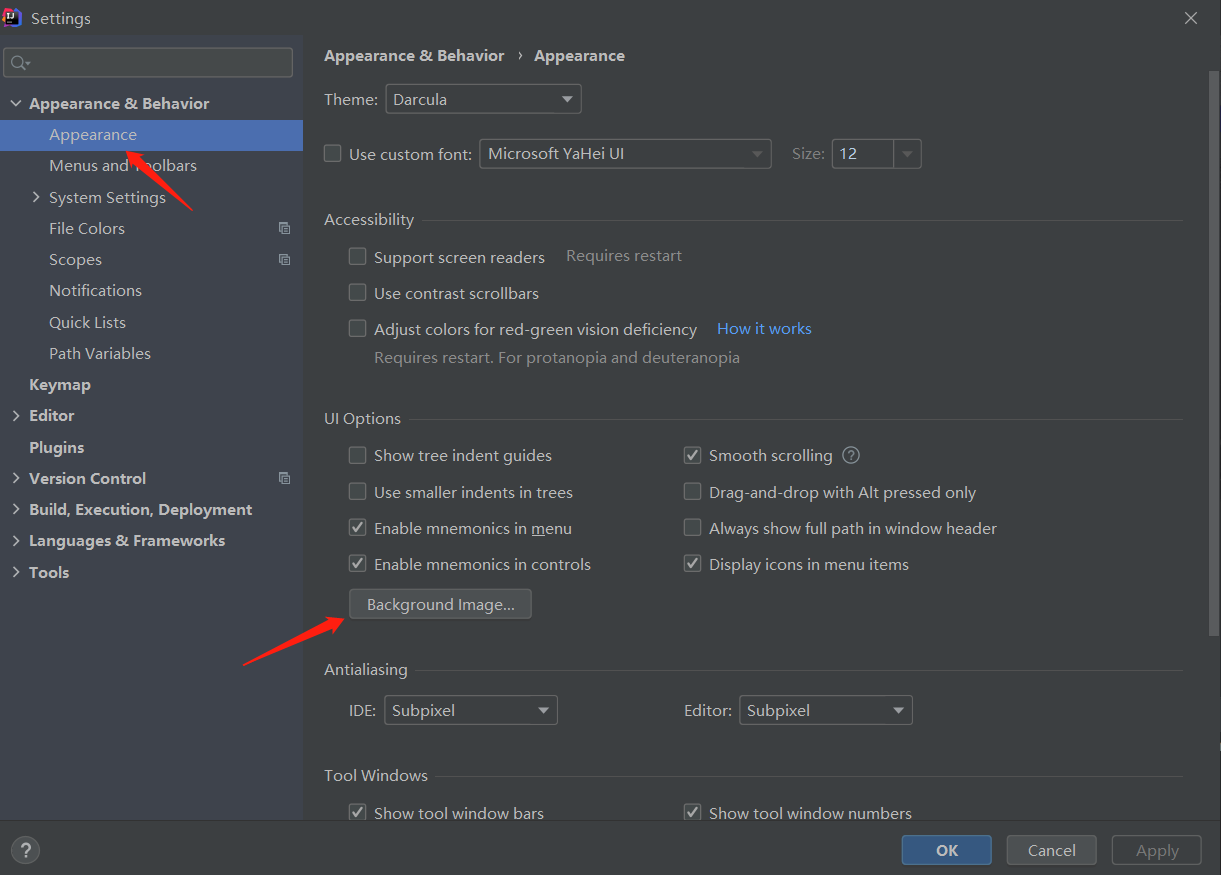Check Always show full path in window header

click(692, 528)
